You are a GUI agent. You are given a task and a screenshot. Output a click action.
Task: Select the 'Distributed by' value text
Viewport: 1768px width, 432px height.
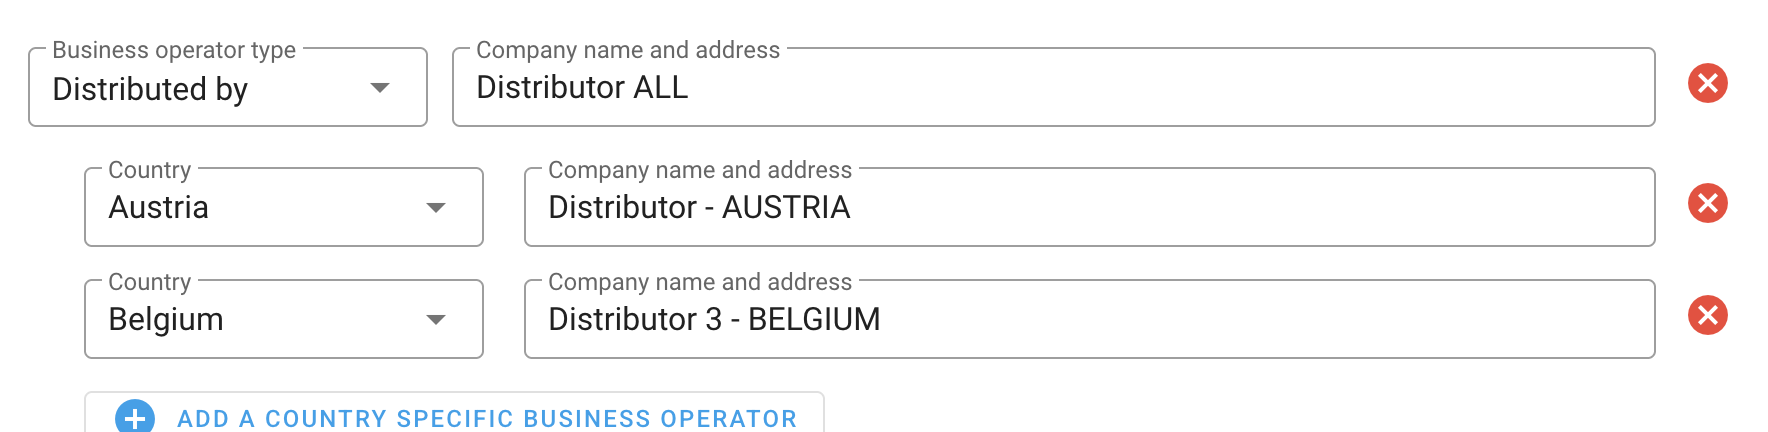pos(150,89)
